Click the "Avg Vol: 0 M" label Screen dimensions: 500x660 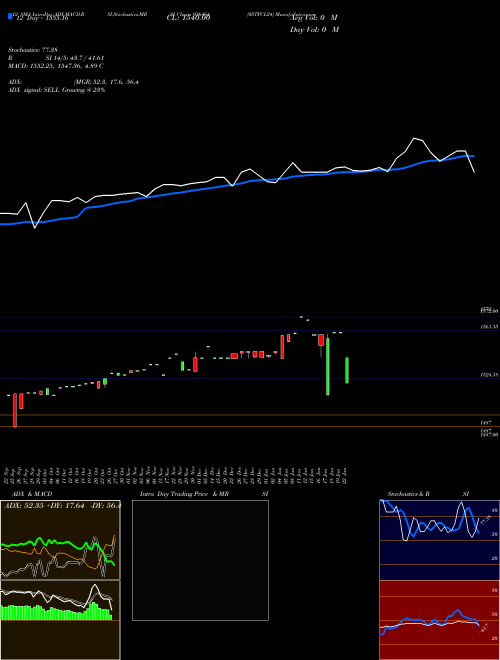click(315, 18)
